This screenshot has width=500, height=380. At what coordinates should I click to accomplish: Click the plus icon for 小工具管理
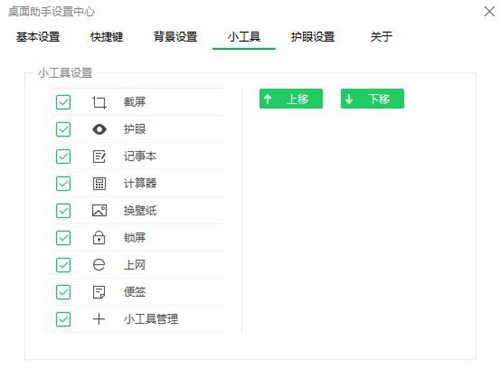coord(99,319)
